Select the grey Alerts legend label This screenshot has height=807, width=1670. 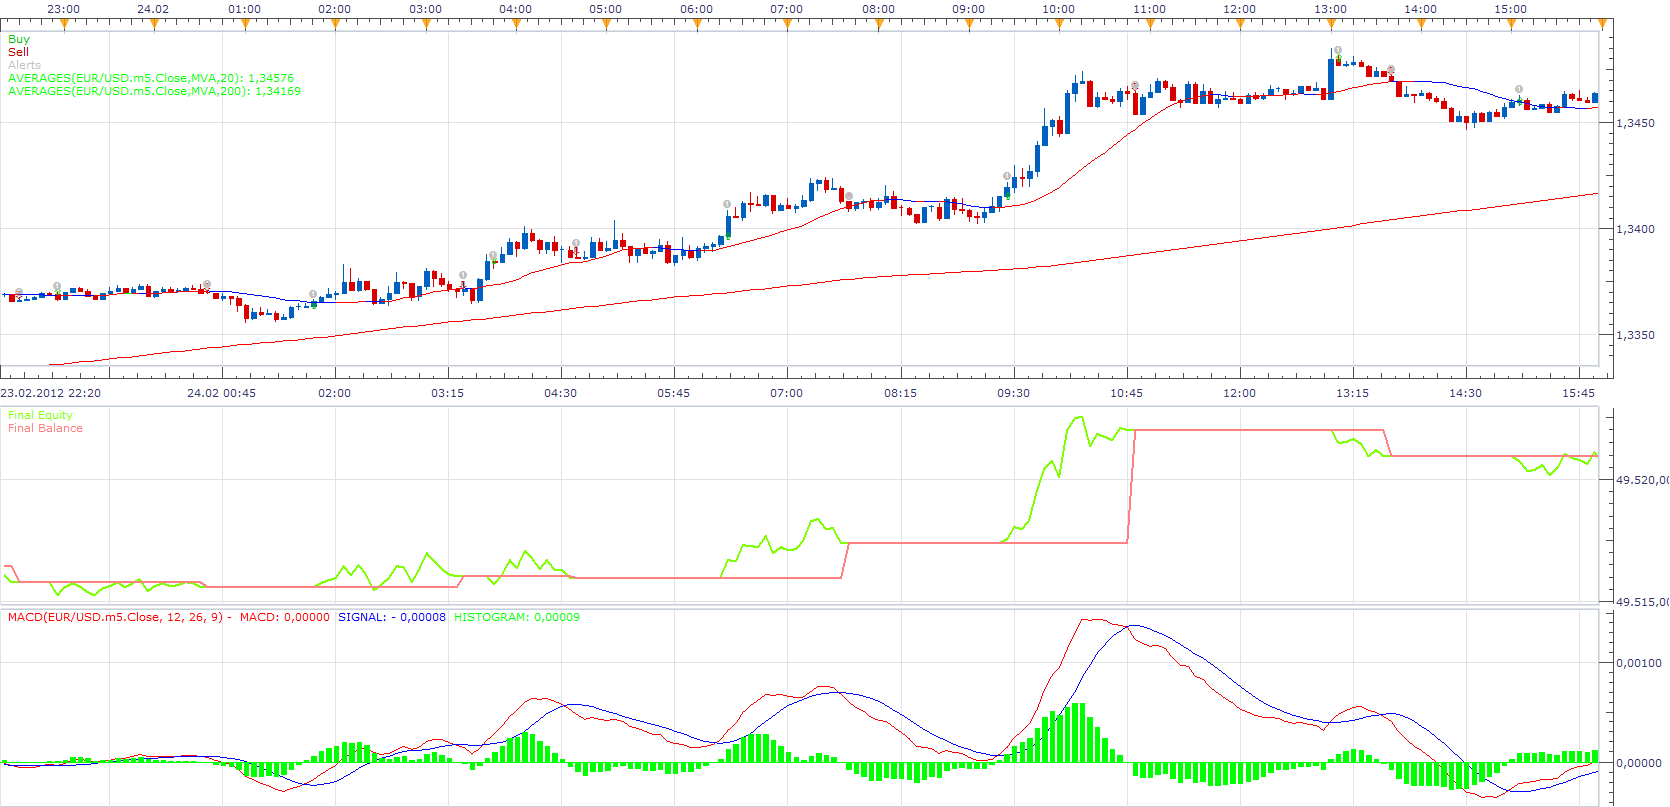(24, 65)
